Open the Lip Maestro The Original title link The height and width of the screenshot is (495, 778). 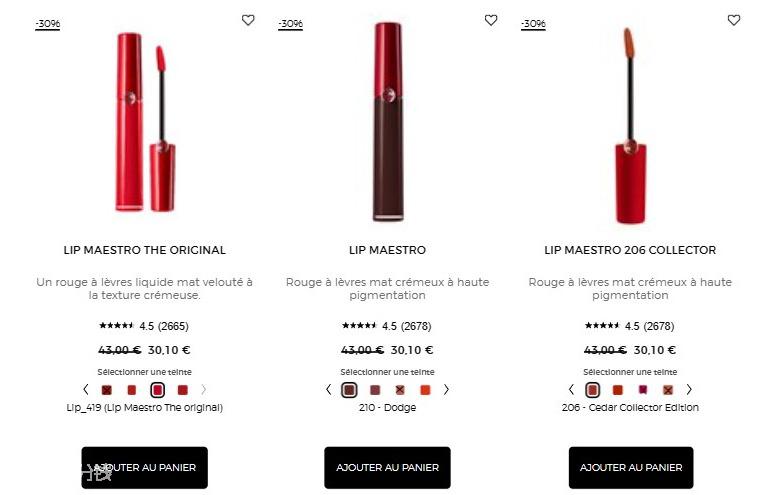(144, 250)
